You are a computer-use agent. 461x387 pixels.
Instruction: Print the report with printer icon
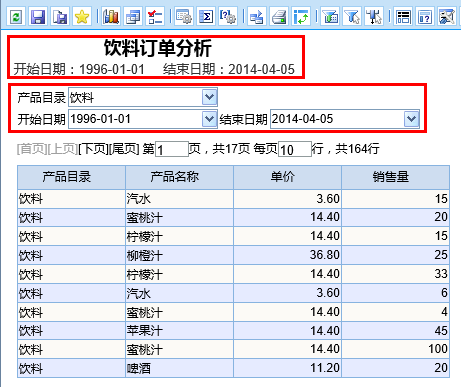pos(279,17)
